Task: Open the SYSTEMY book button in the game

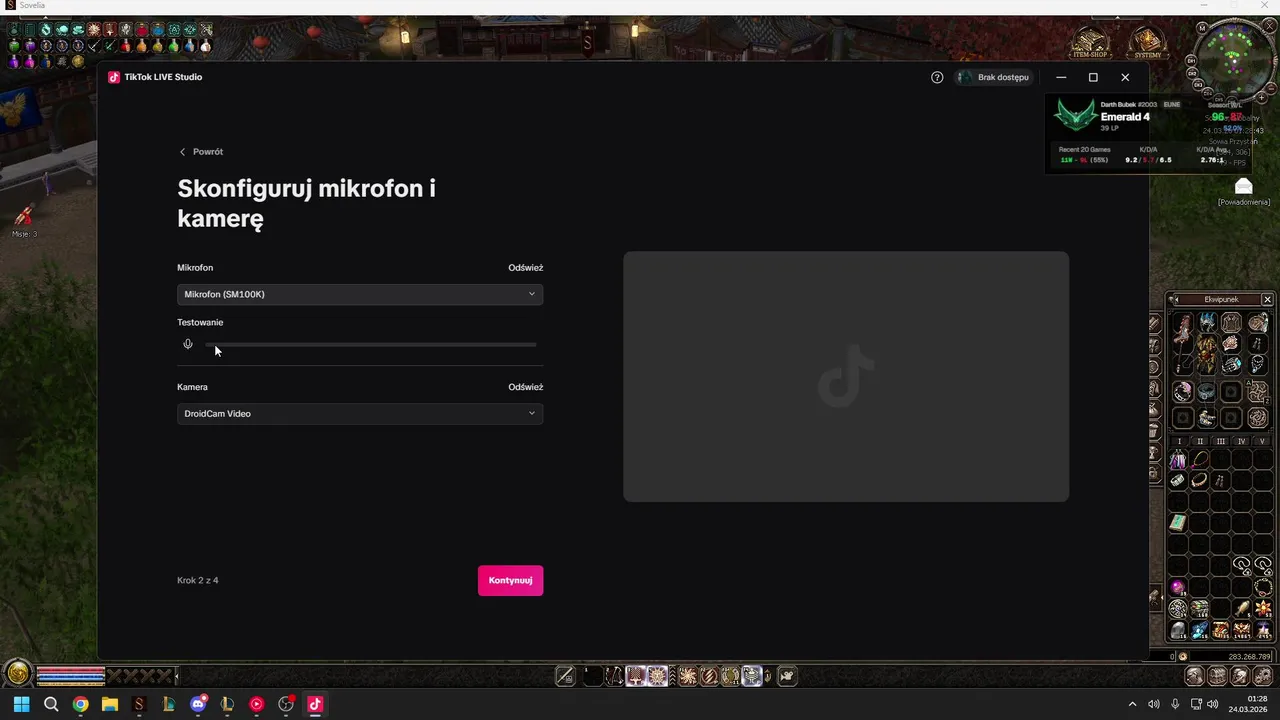Action: pyautogui.click(x=1148, y=42)
